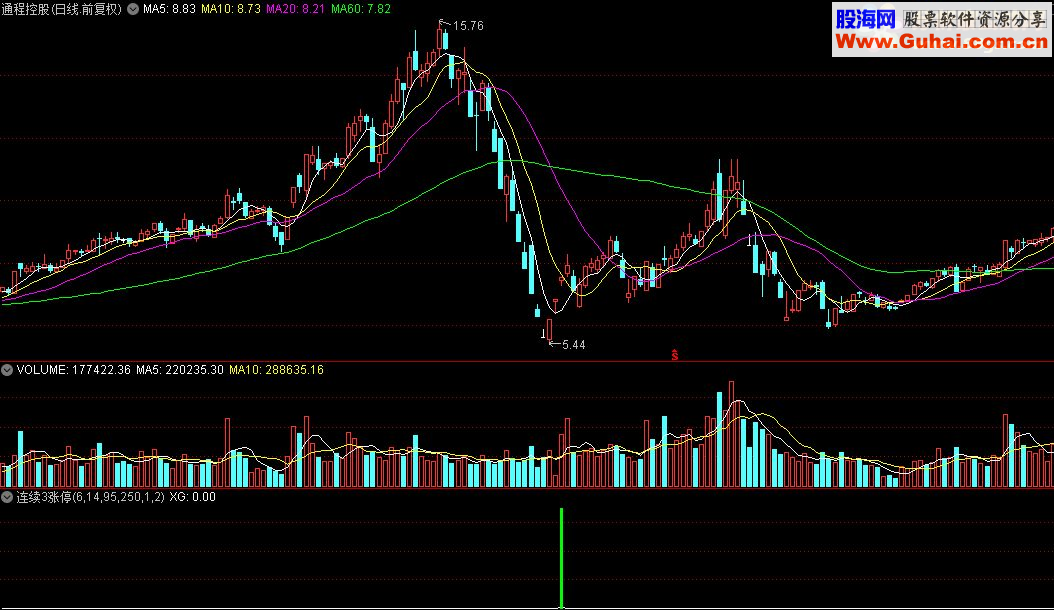The image size is (1054, 610).
Task: Click the volume MA10: 288635.16 label
Action: [x=276, y=370]
